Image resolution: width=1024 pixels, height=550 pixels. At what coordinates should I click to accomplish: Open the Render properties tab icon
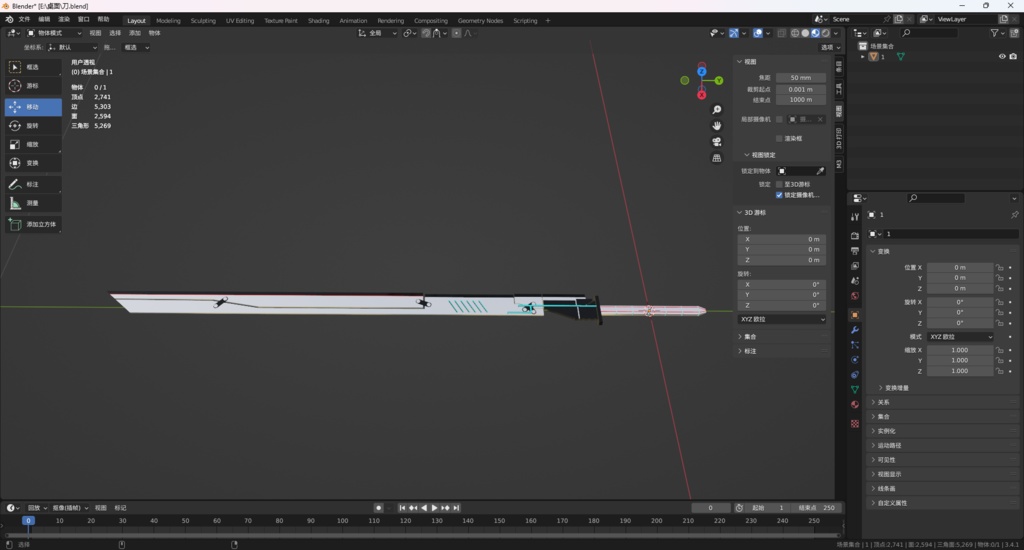click(855, 235)
